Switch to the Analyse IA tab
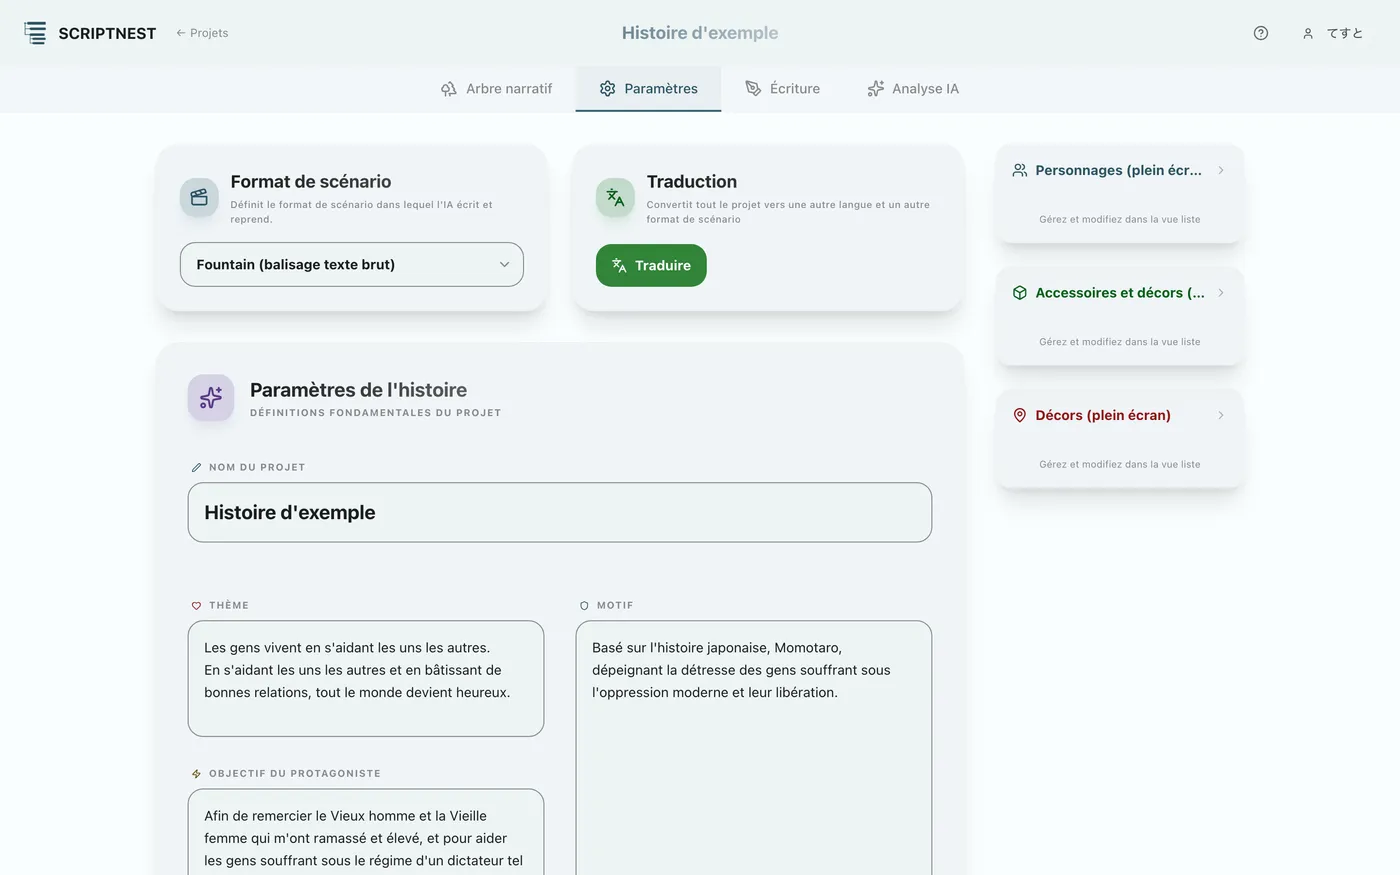The height and width of the screenshot is (875, 1400). (912, 89)
